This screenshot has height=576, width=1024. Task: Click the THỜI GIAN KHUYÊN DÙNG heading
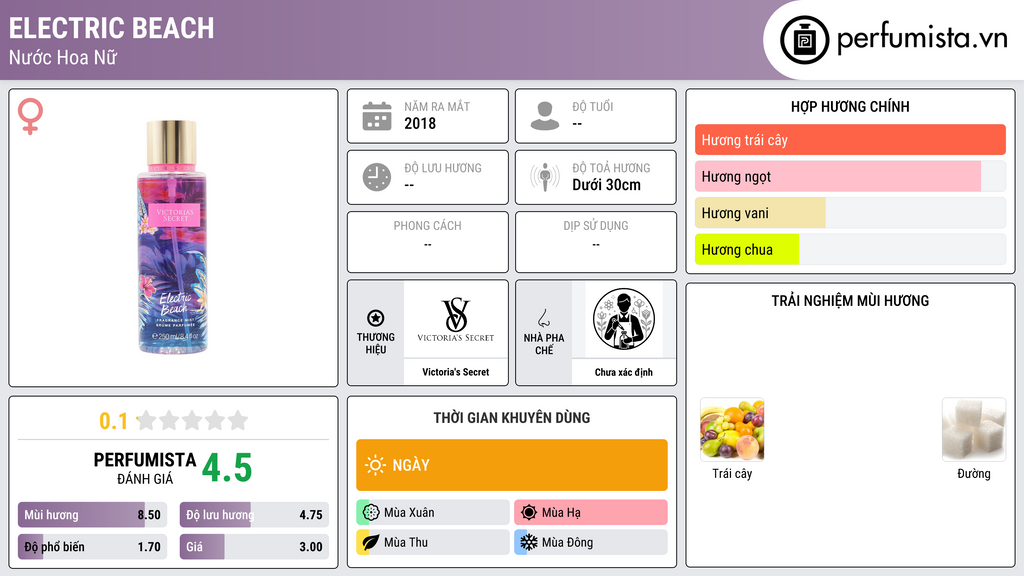(x=512, y=417)
